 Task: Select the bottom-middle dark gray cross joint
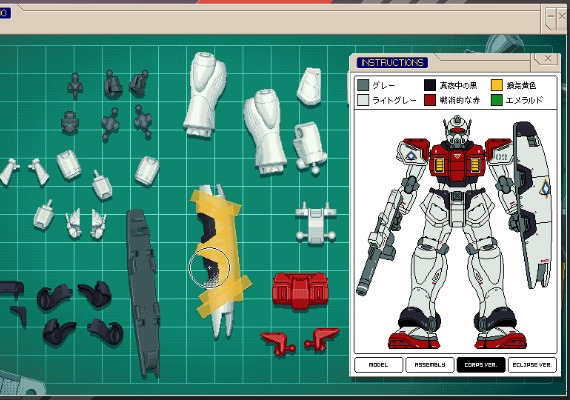pos(110,124)
